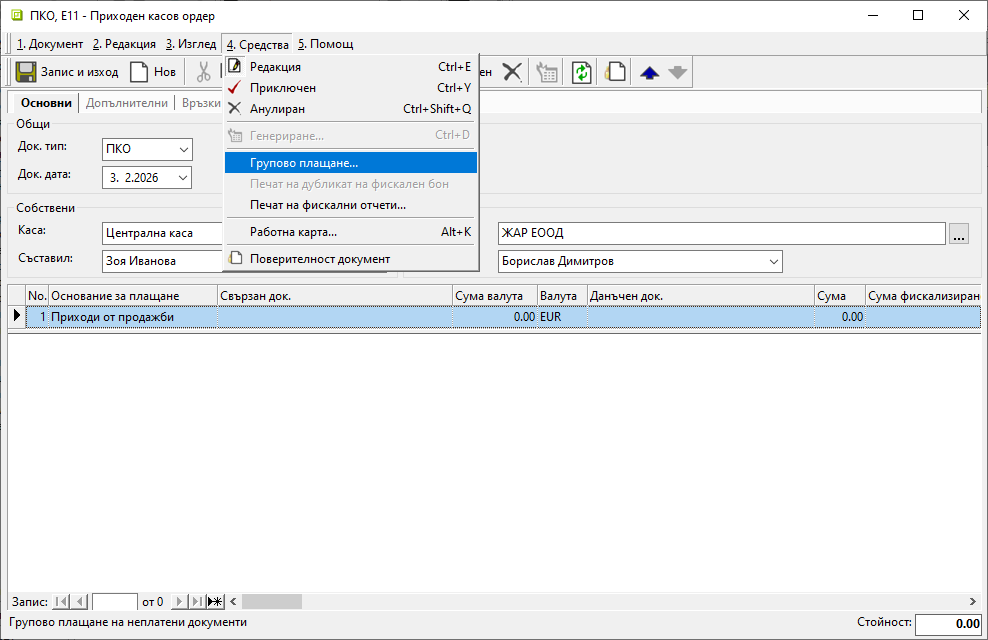Click the new-record asterisk navigation button
Image resolution: width=988 pixels, height=640 pixels.
click(x=215, y=601)
